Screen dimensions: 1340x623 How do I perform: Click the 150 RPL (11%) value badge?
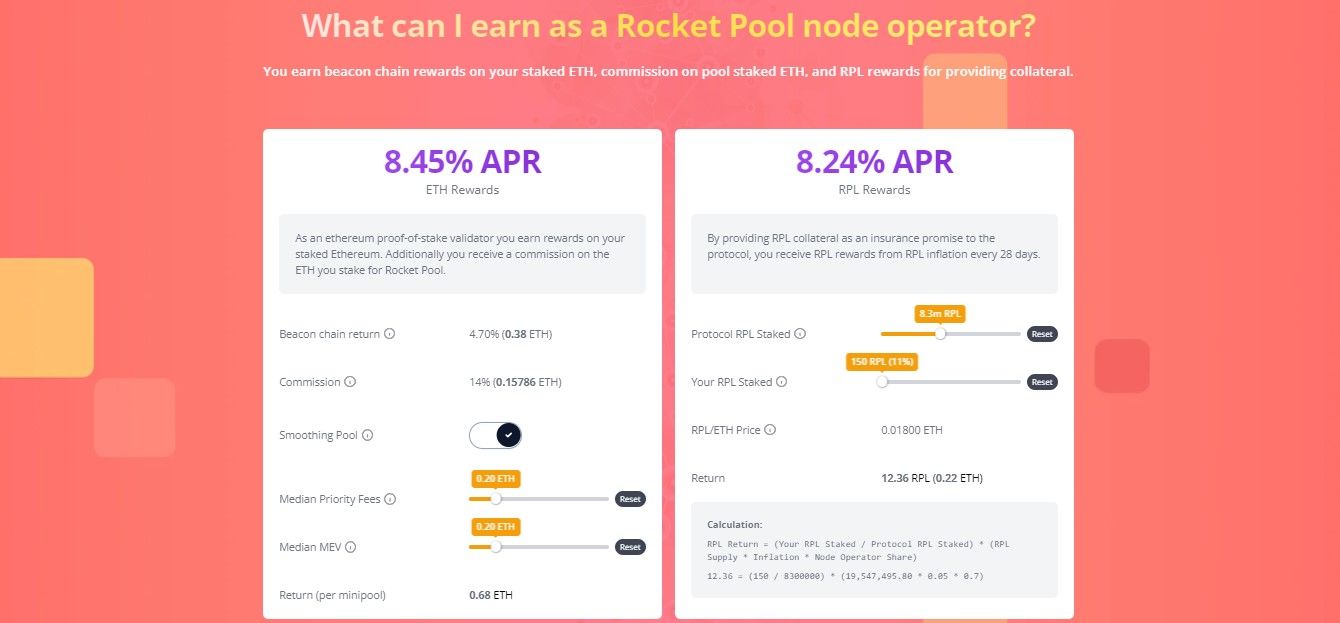coord(881,361)
